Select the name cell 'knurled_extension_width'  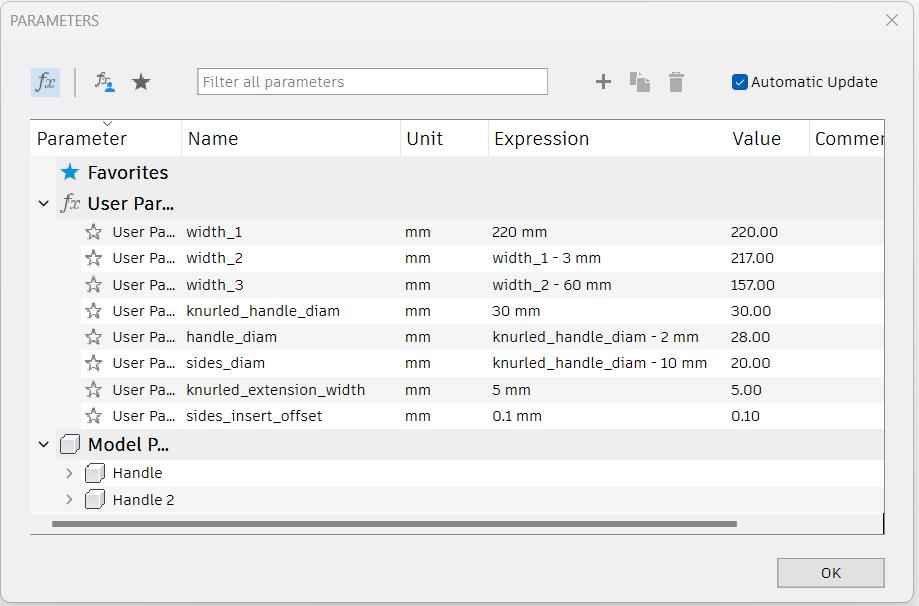[275, 390]
